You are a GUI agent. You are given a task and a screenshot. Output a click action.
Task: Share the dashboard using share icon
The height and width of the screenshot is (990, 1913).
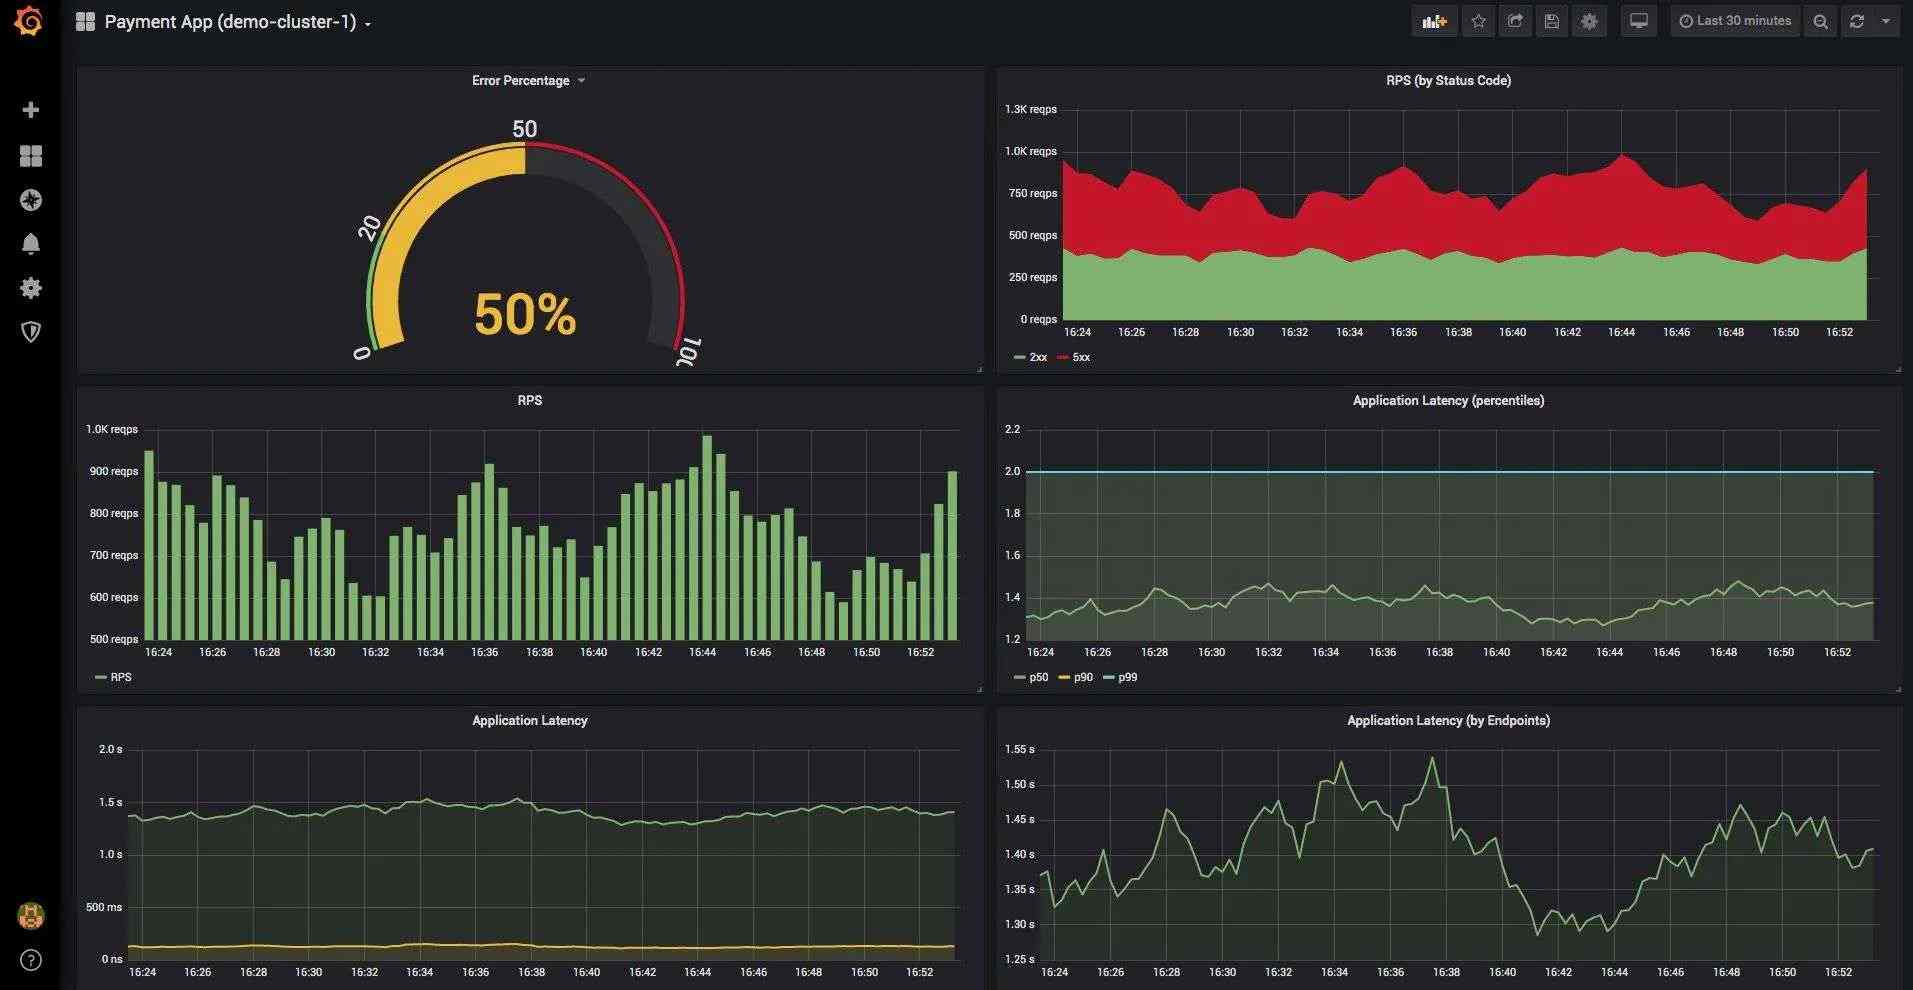click(x=1515, y=21)
